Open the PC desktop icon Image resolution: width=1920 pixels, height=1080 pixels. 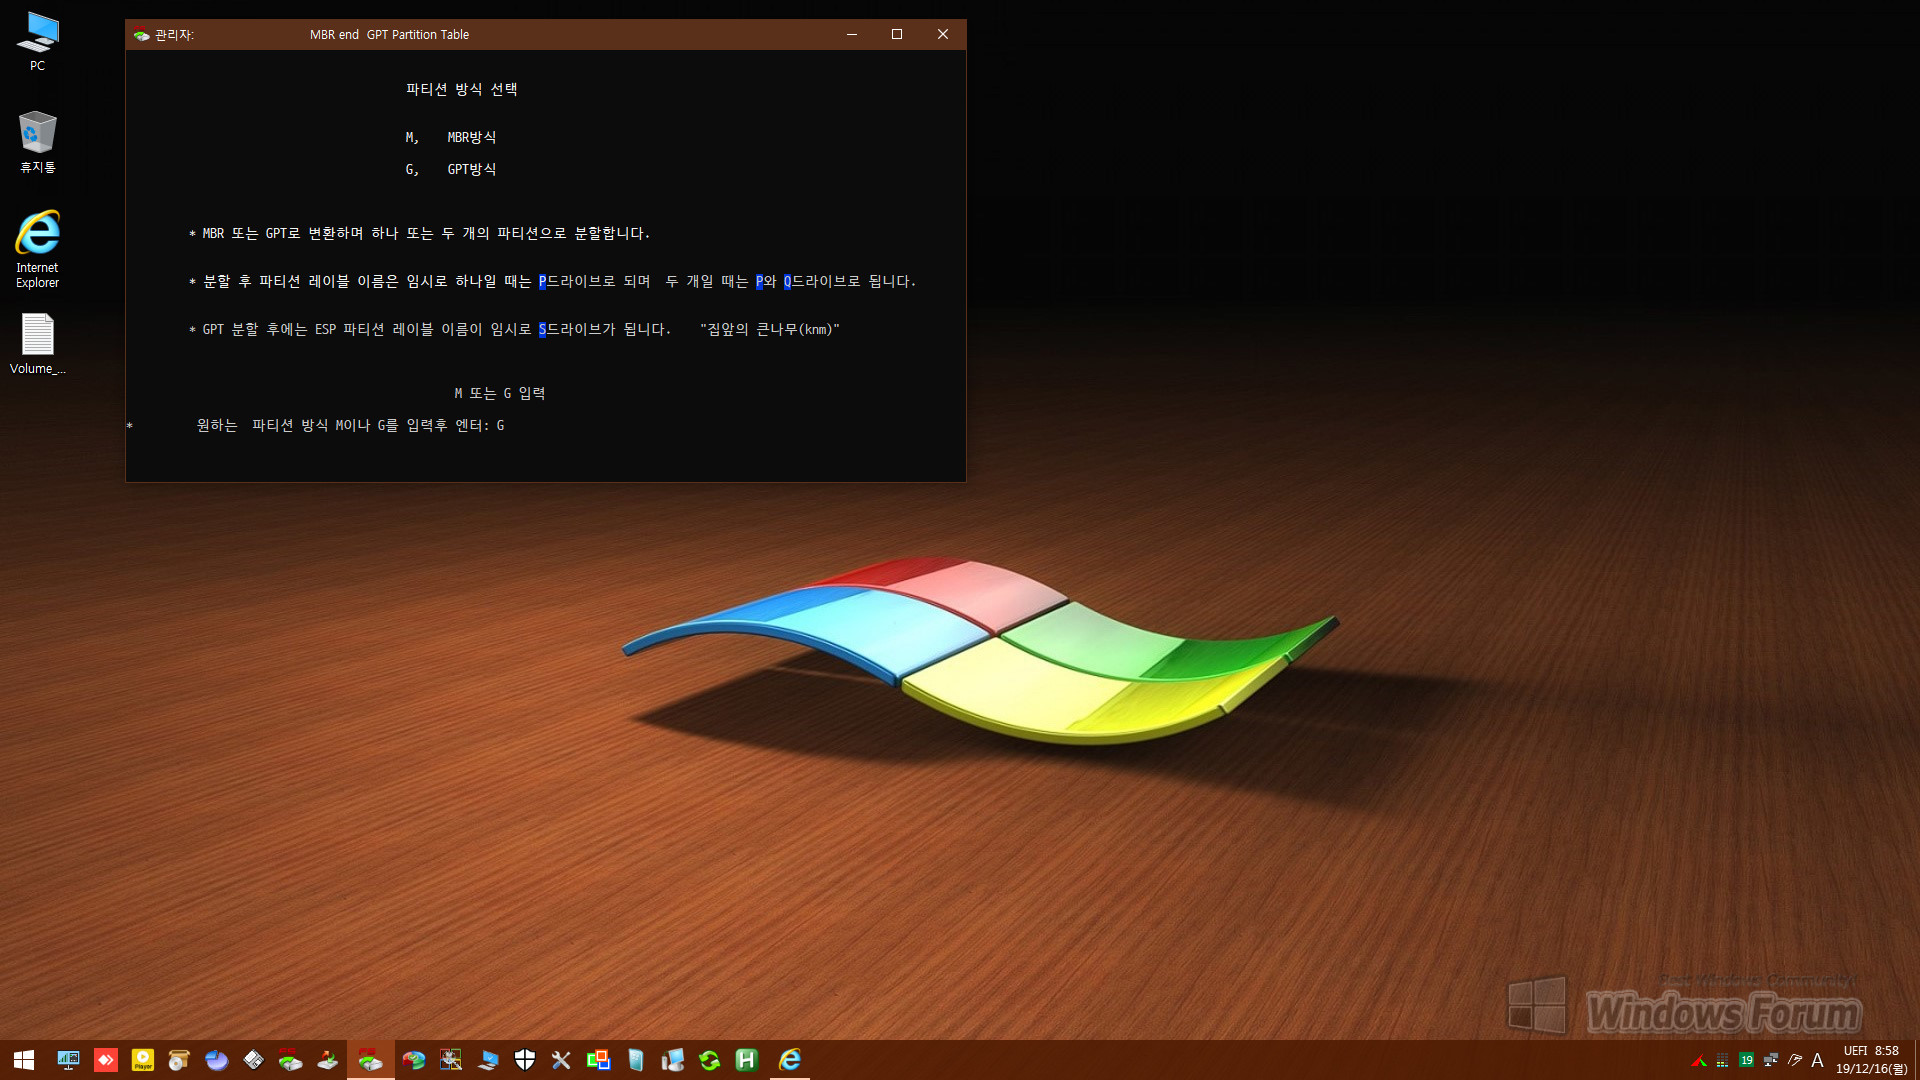[x=37, y=42]
